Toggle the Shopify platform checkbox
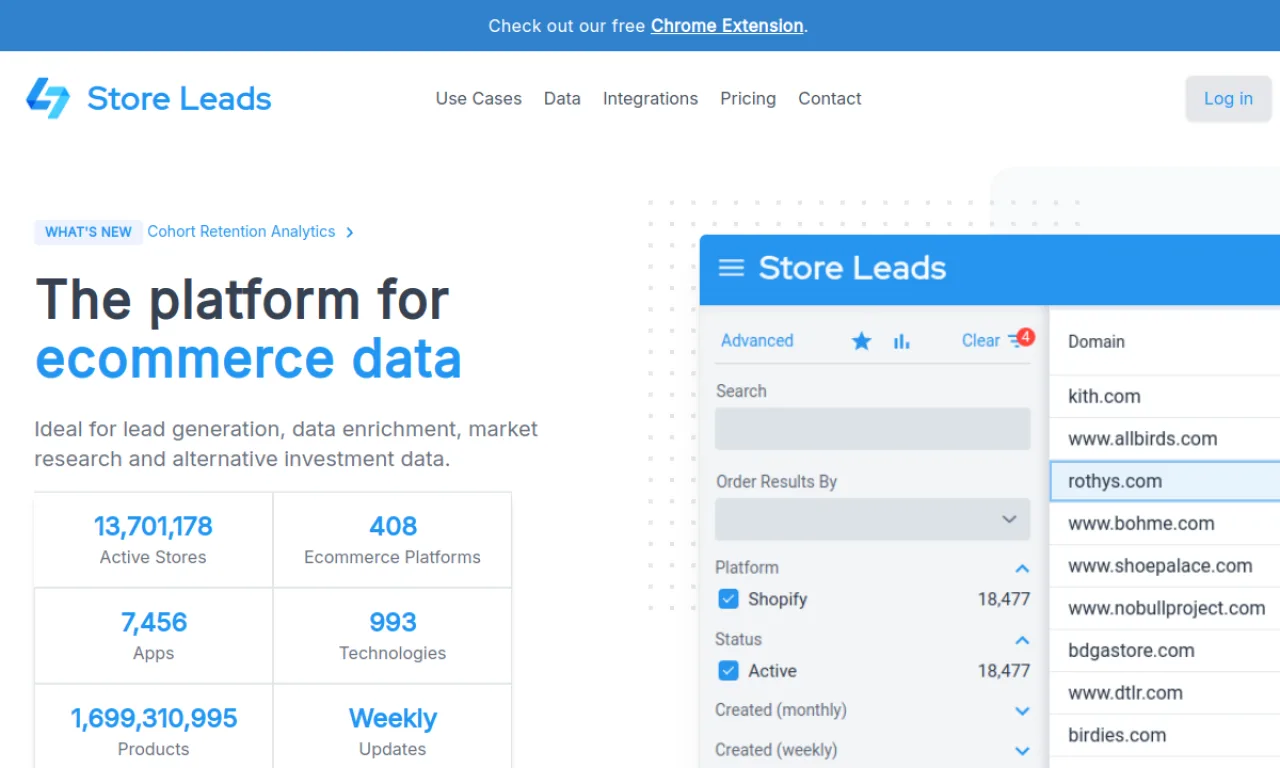The width and height of the screenshot is (1280, 768). [x=728, y=599]
